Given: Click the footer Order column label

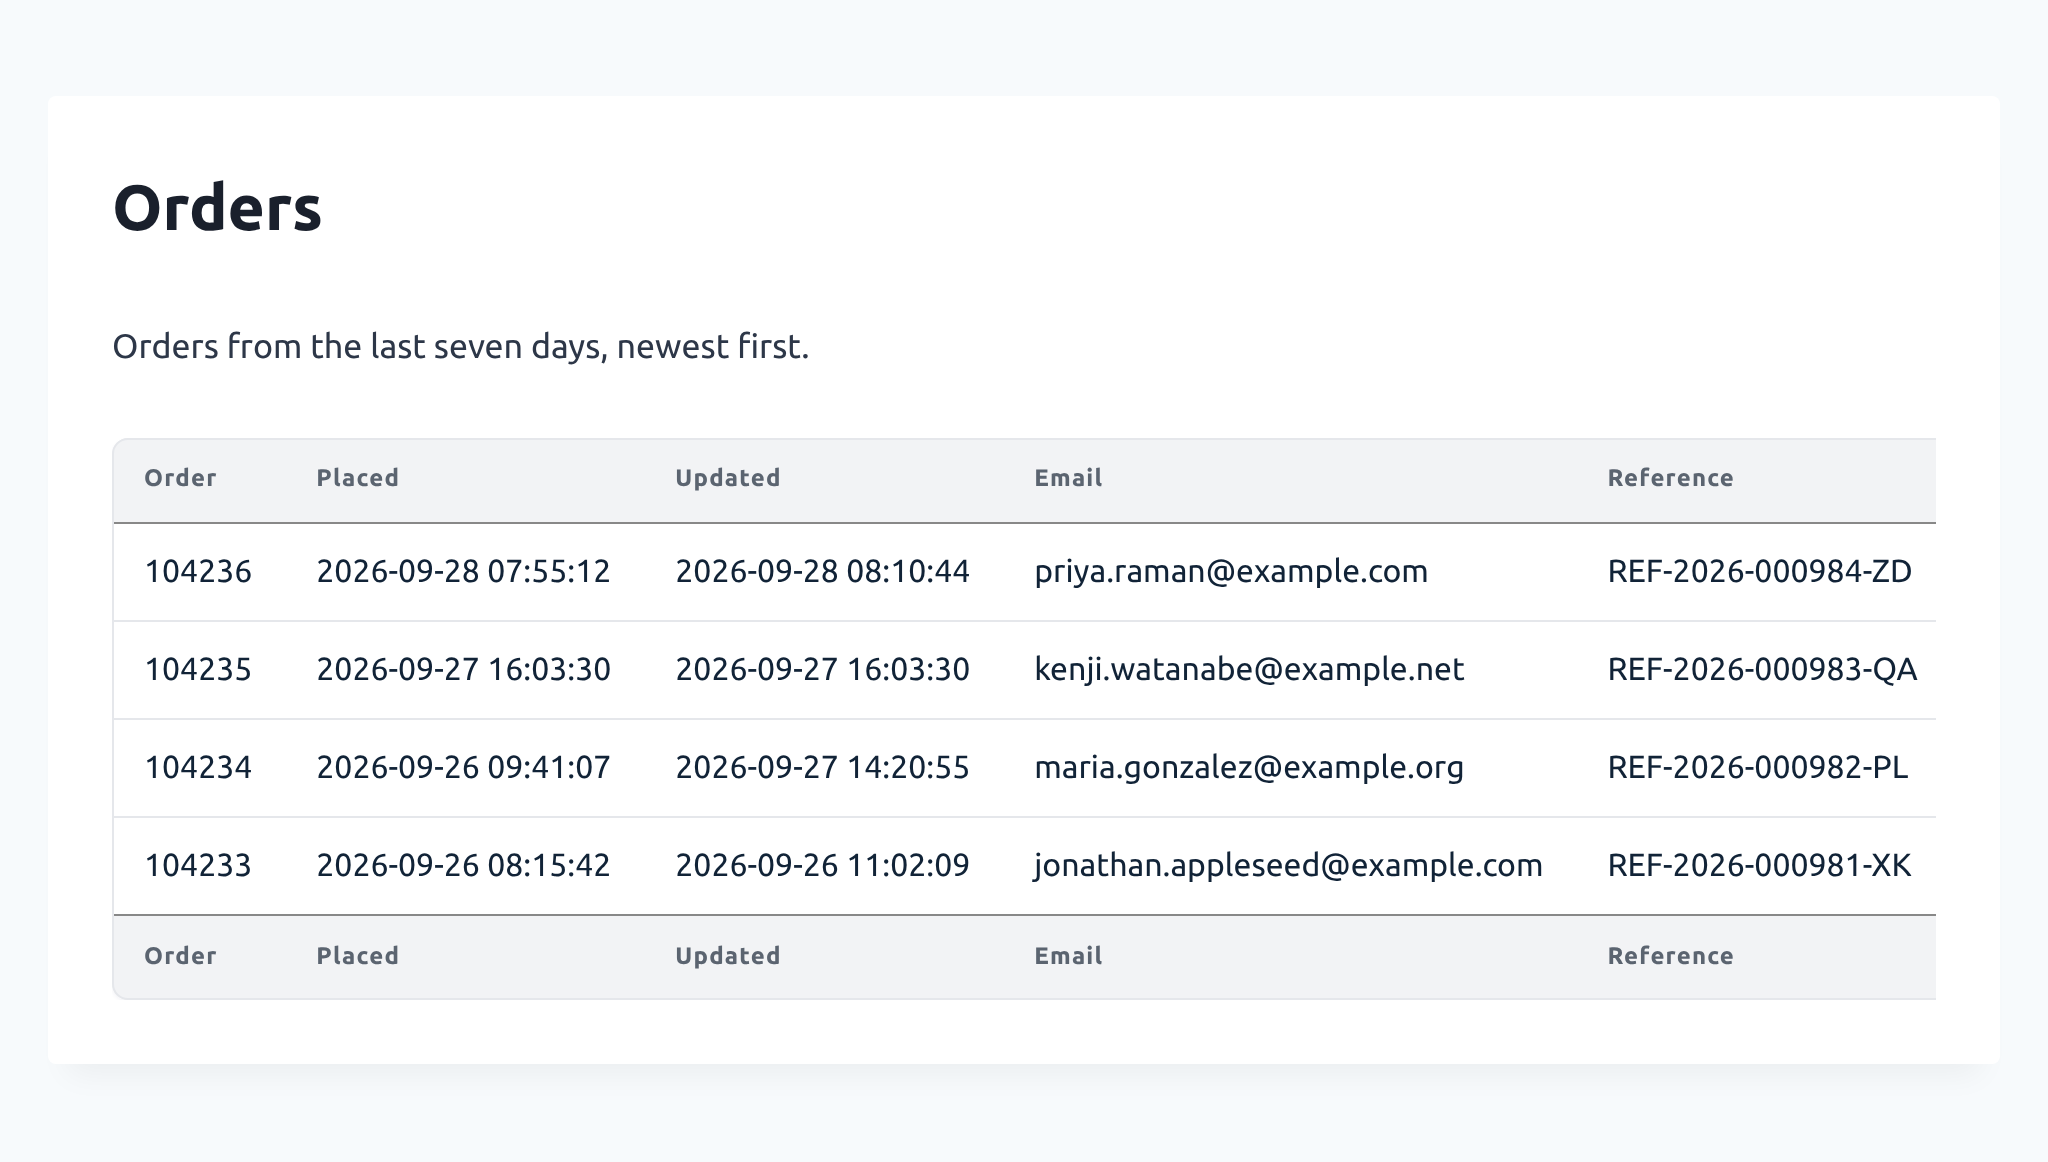Looking at the screenshot, I should tap(180, 956).
